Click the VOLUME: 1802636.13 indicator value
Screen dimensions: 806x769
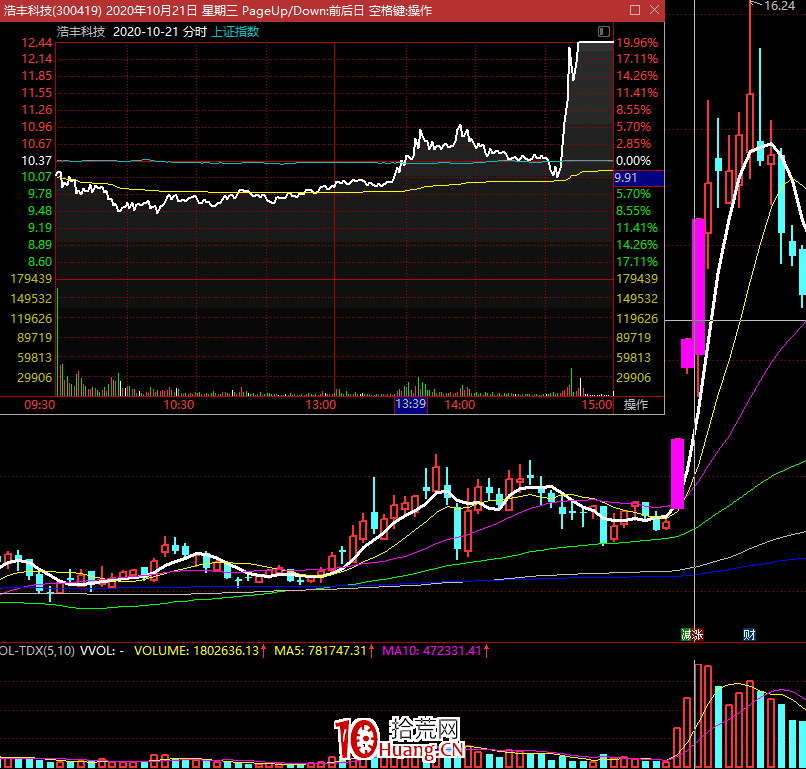click(196, 651)
